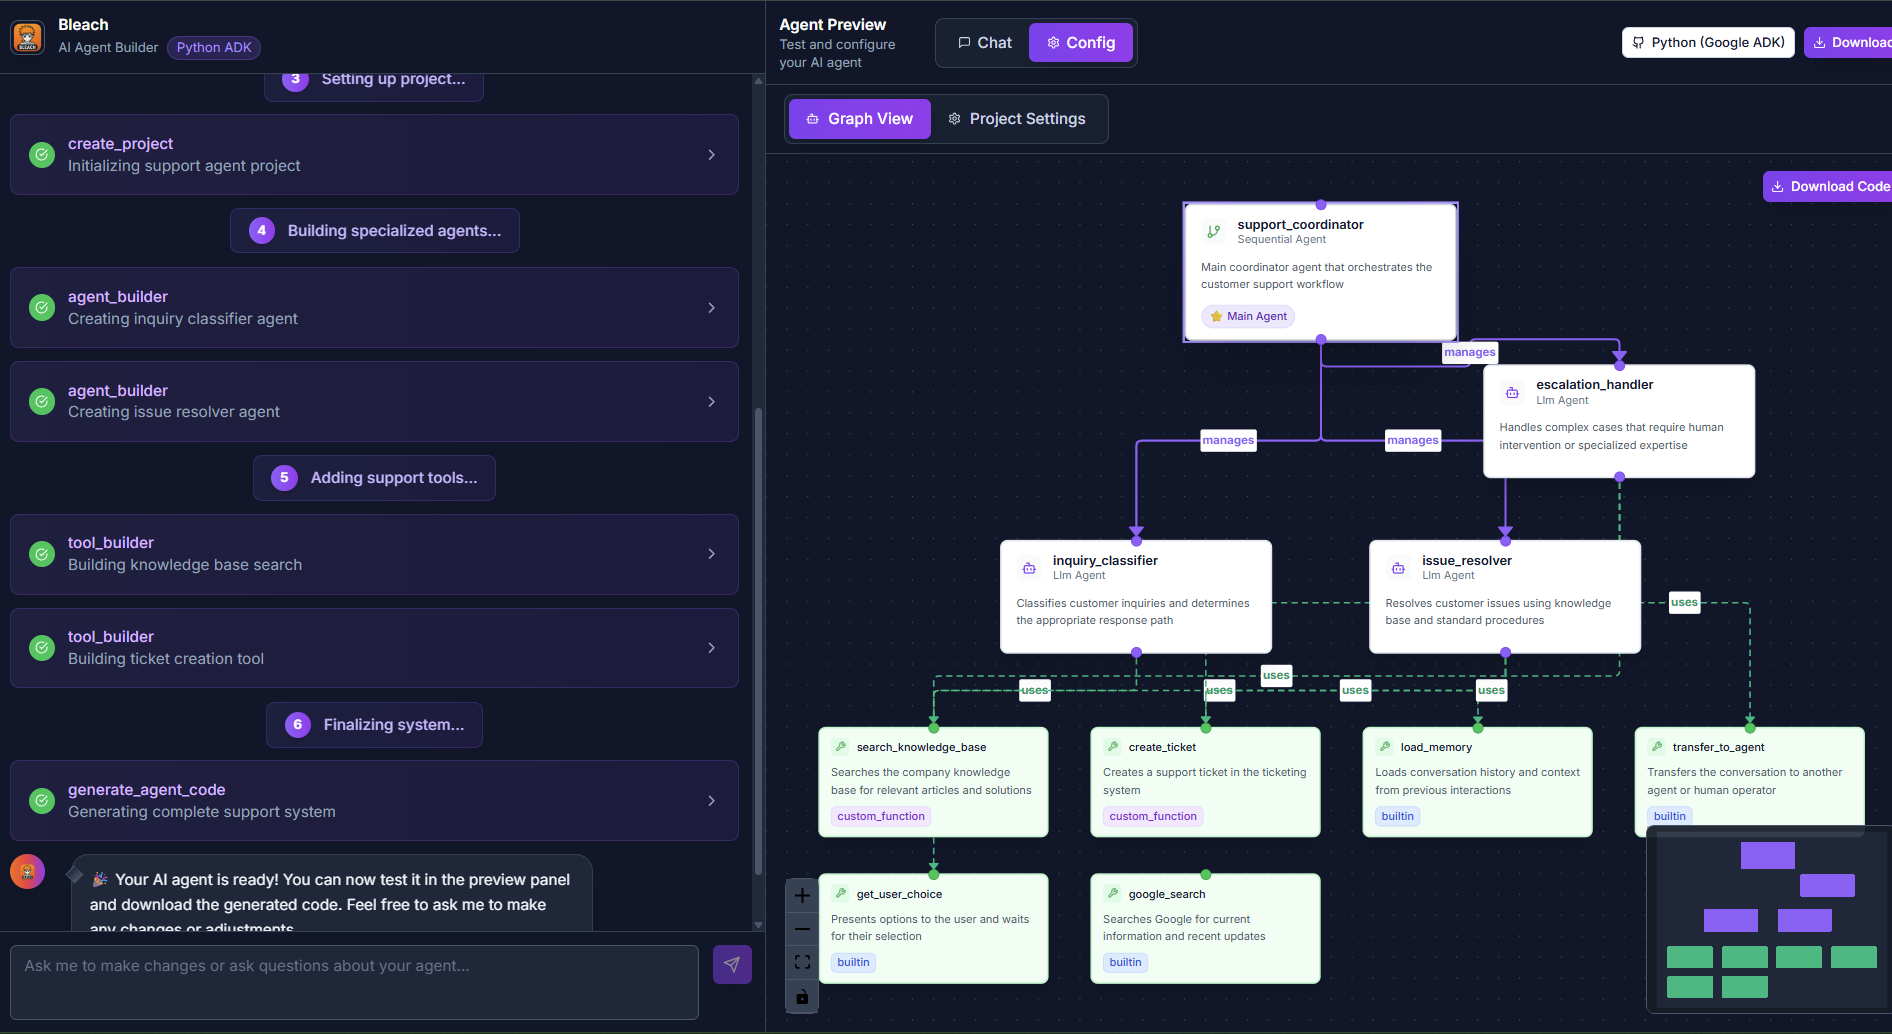Click the load_memory node title
The width and height of the screenshot is (1892, 1034).
[x=1436, y=747]
